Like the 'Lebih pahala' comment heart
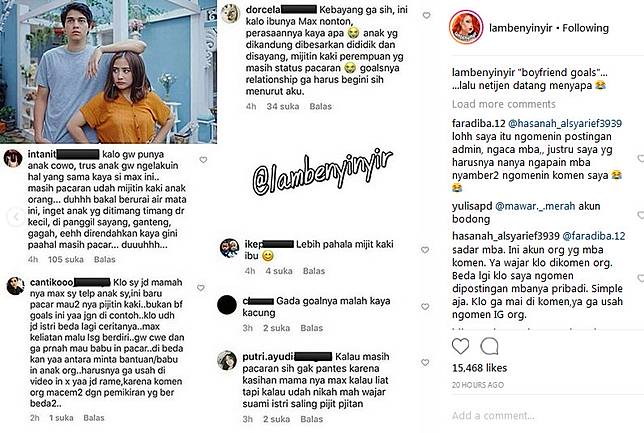Image resolution: width=644 pixels, height=433 pixels. click(425, 250)
